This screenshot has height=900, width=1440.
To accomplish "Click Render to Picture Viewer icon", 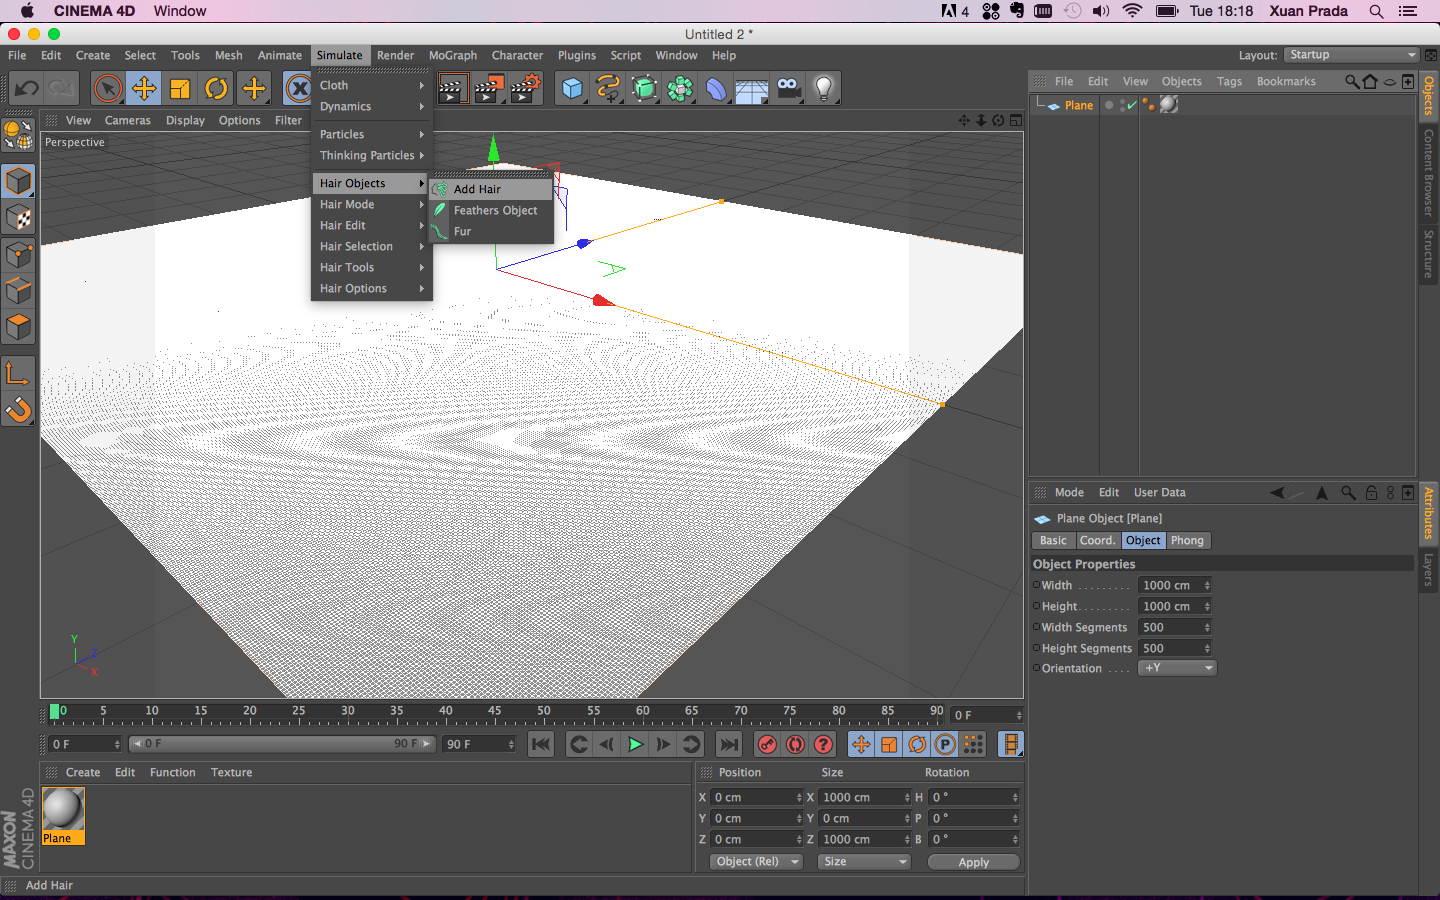I will coord(489,88).
